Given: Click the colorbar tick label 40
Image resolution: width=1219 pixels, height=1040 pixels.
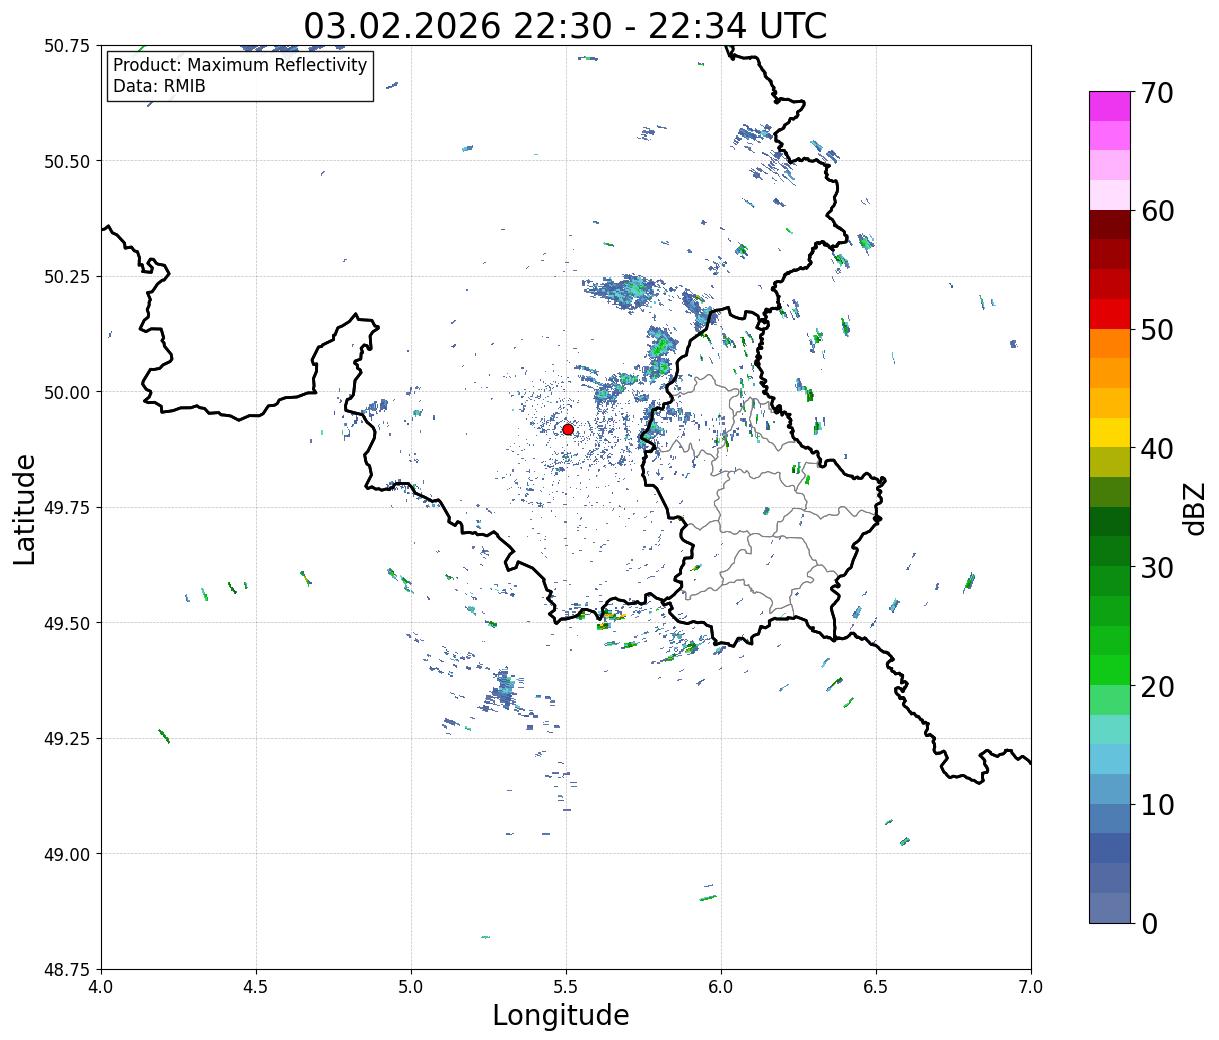Looking at the screenshot, I should [x=1157, y=449].
